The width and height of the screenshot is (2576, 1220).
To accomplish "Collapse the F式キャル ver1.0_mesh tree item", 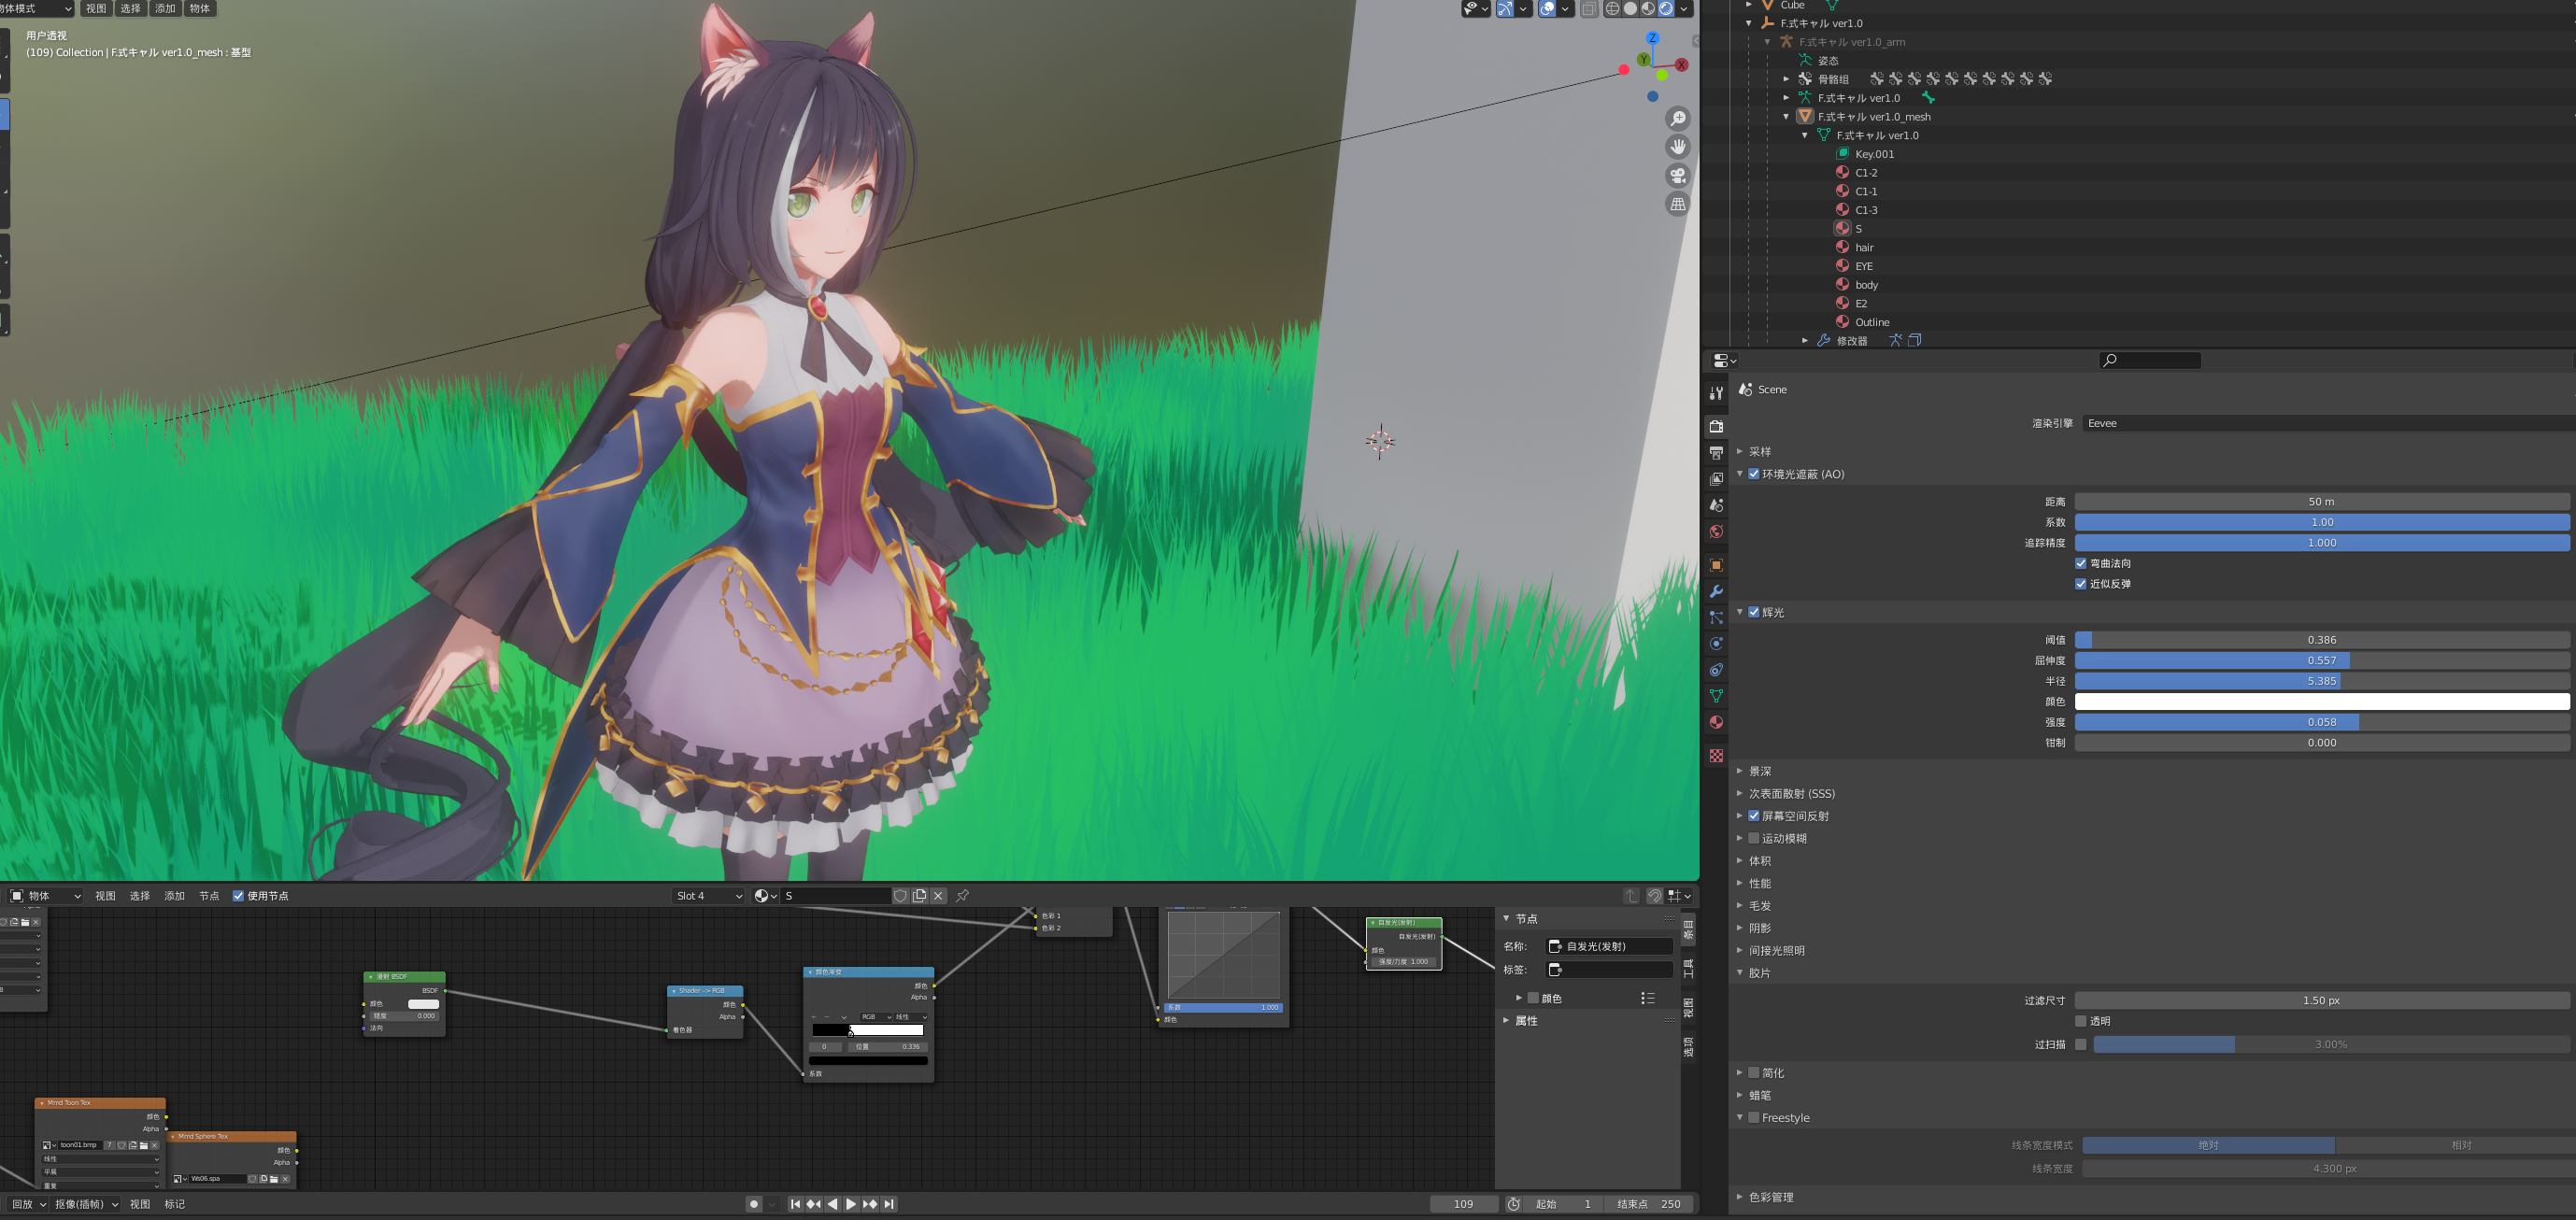I will [1787, 117].
